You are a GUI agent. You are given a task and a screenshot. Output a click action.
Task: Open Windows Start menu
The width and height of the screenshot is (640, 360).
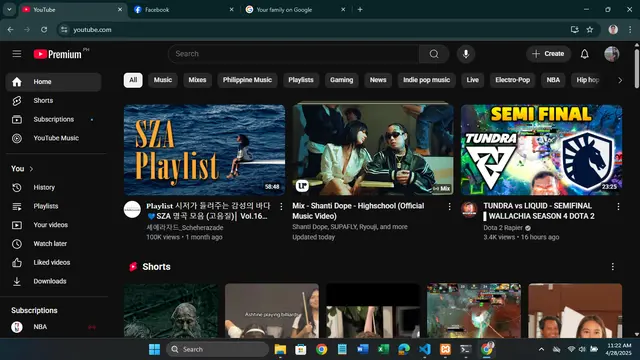154,349
